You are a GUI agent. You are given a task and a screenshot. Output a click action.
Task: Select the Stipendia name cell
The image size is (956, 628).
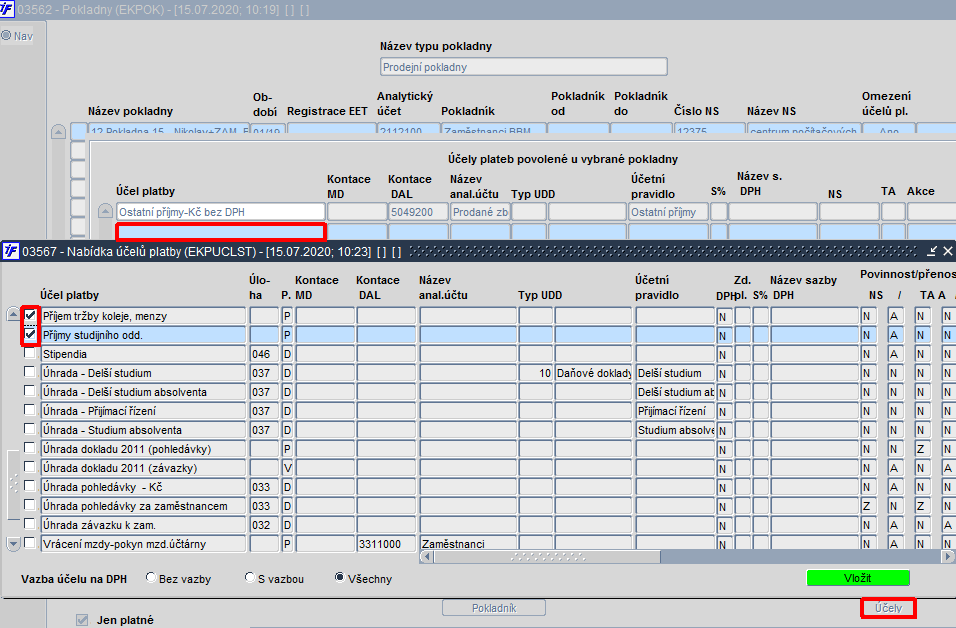[143, 354]
